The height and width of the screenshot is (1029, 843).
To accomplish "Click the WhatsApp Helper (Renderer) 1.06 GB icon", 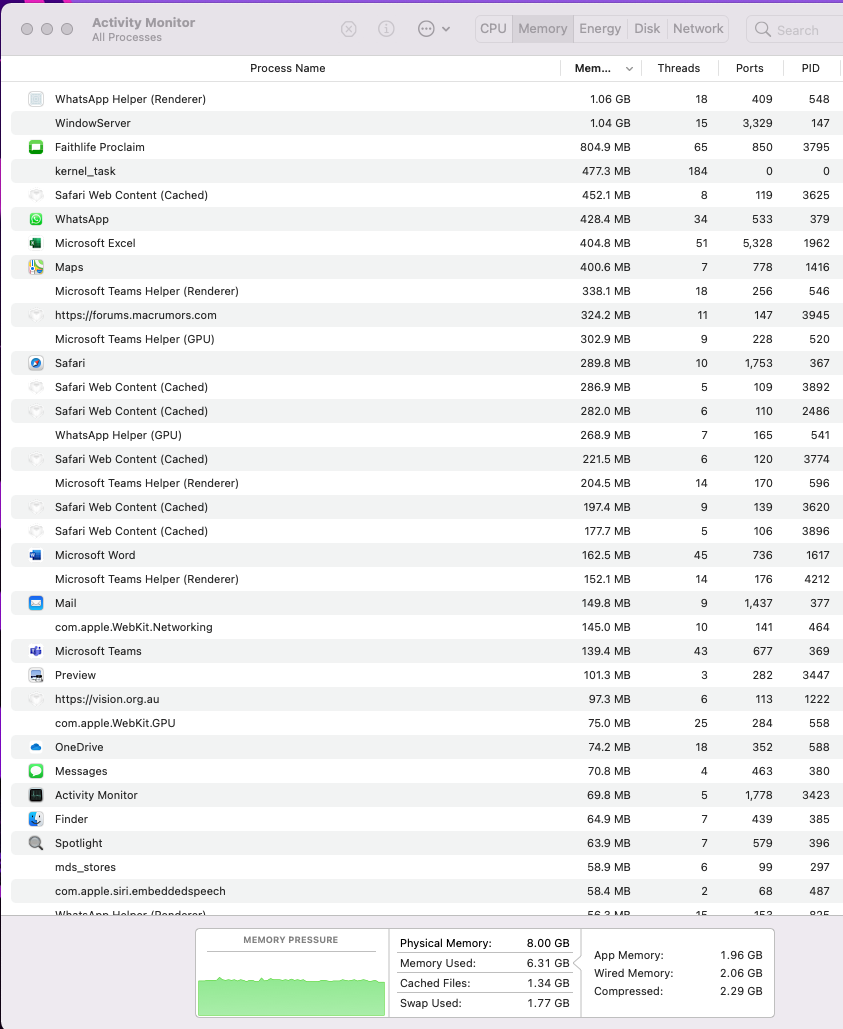I will pos(36,99).
